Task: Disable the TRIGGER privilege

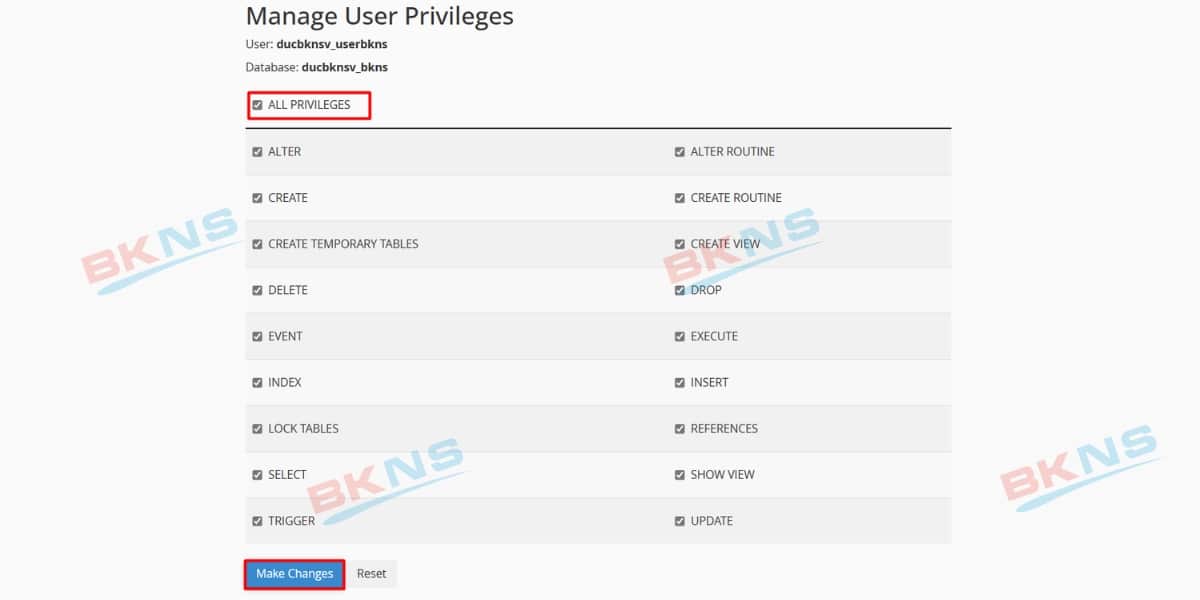Action: click(x=257, y=521)
